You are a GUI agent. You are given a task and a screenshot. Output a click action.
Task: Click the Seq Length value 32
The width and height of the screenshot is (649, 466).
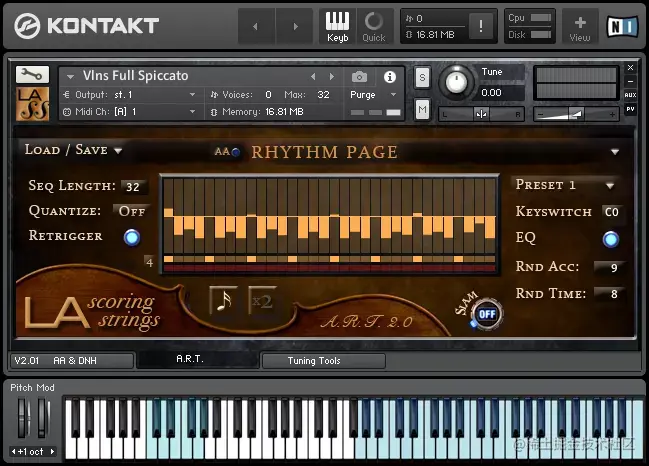133,187
